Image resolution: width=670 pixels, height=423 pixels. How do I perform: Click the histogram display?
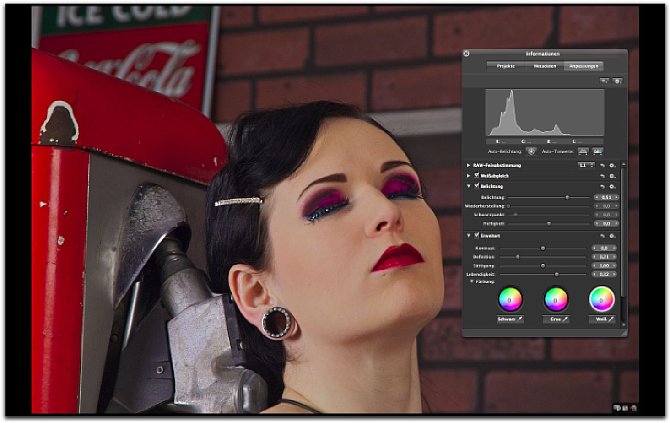545,113
